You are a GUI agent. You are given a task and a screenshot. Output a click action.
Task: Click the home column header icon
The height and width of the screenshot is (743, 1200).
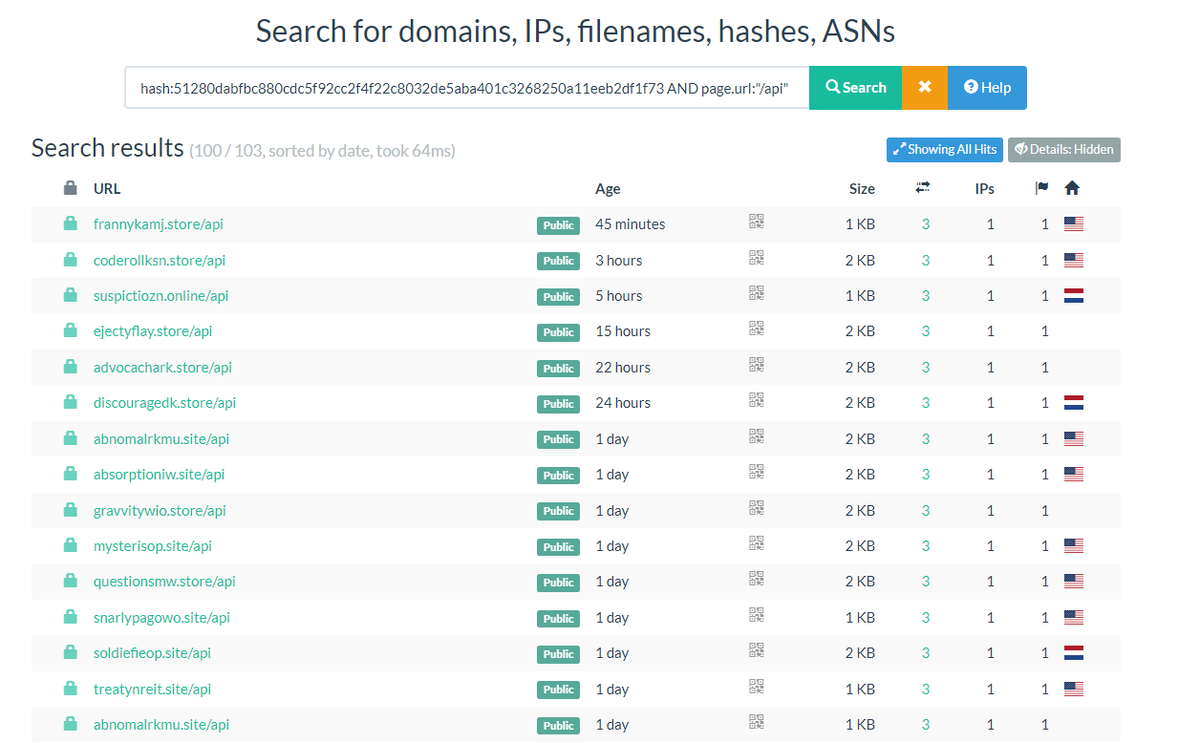[1072, 188]
